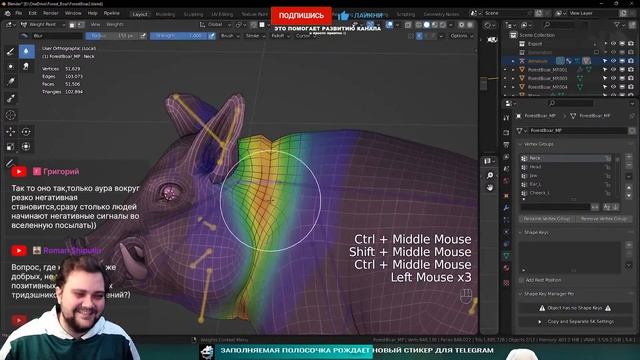Switch to the Geometry Nodes workspace tab

[441, 14]
